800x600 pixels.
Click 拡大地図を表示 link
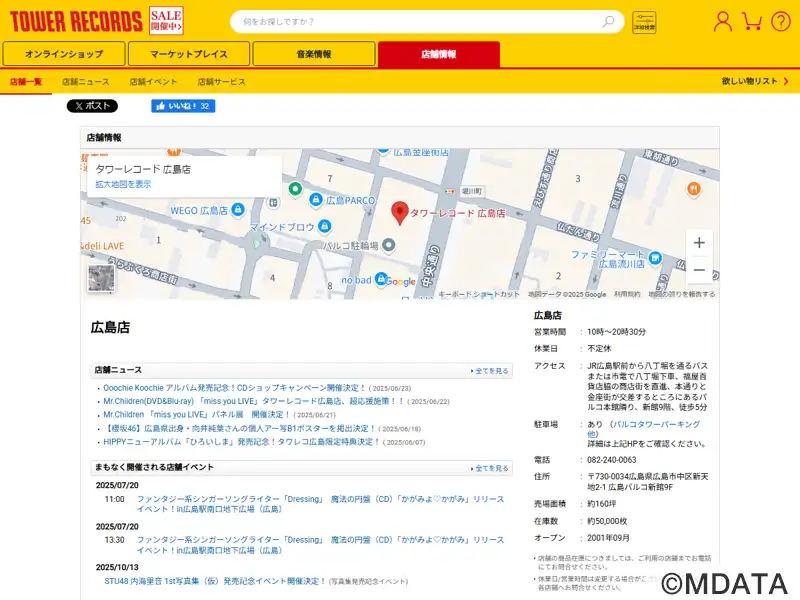(123, 184)
